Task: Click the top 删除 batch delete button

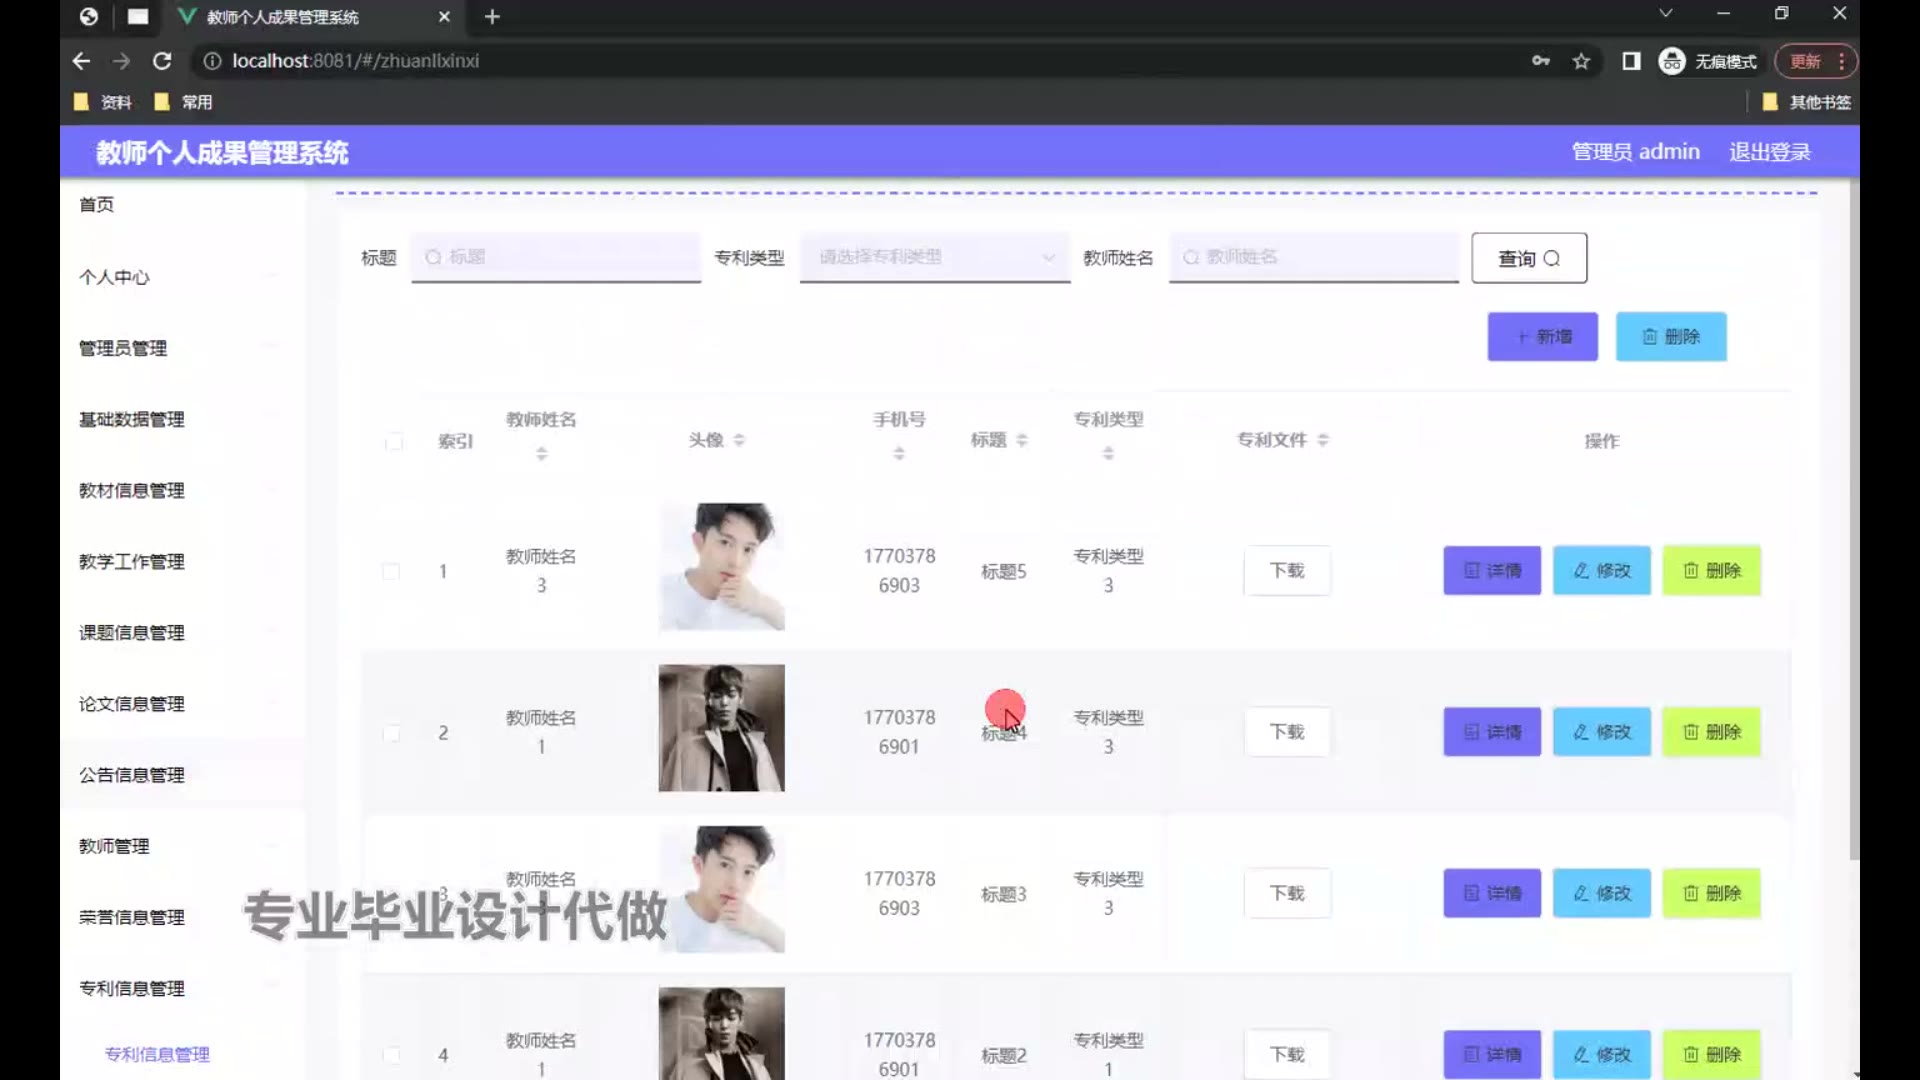Action: 1671,337
